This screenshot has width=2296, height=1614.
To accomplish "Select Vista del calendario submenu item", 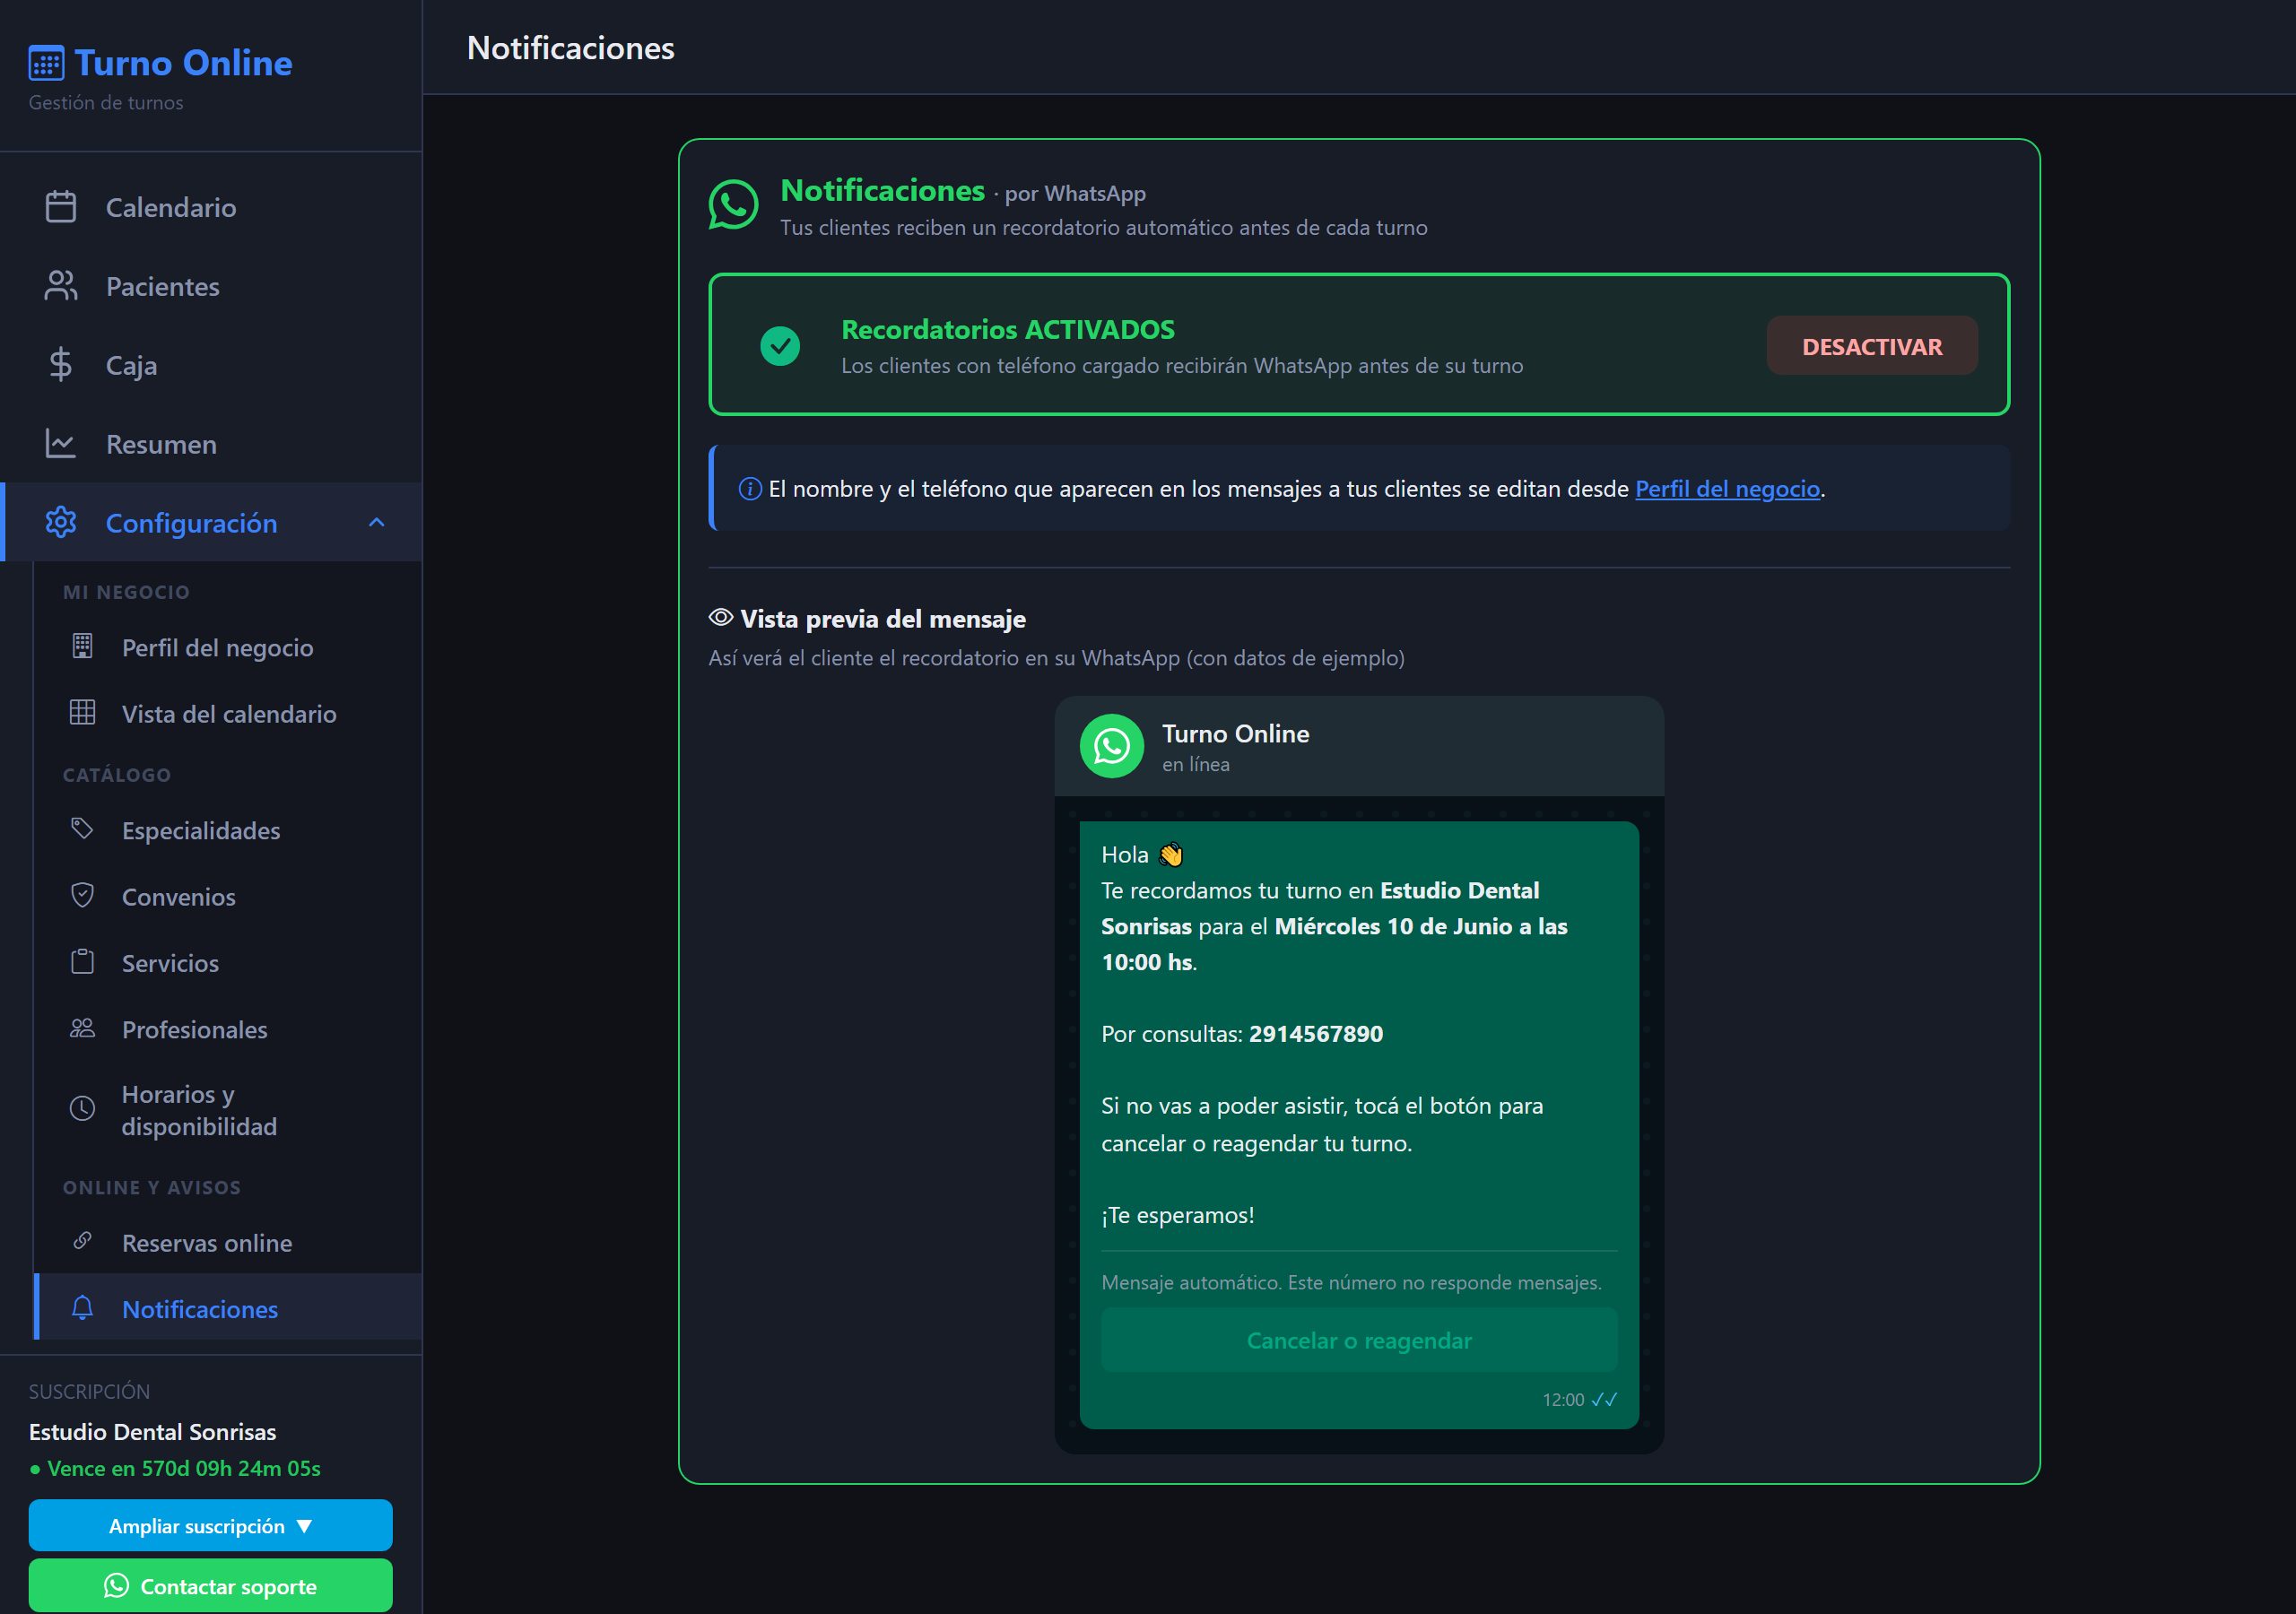I will pyautogui.click(x=228, y=713).
